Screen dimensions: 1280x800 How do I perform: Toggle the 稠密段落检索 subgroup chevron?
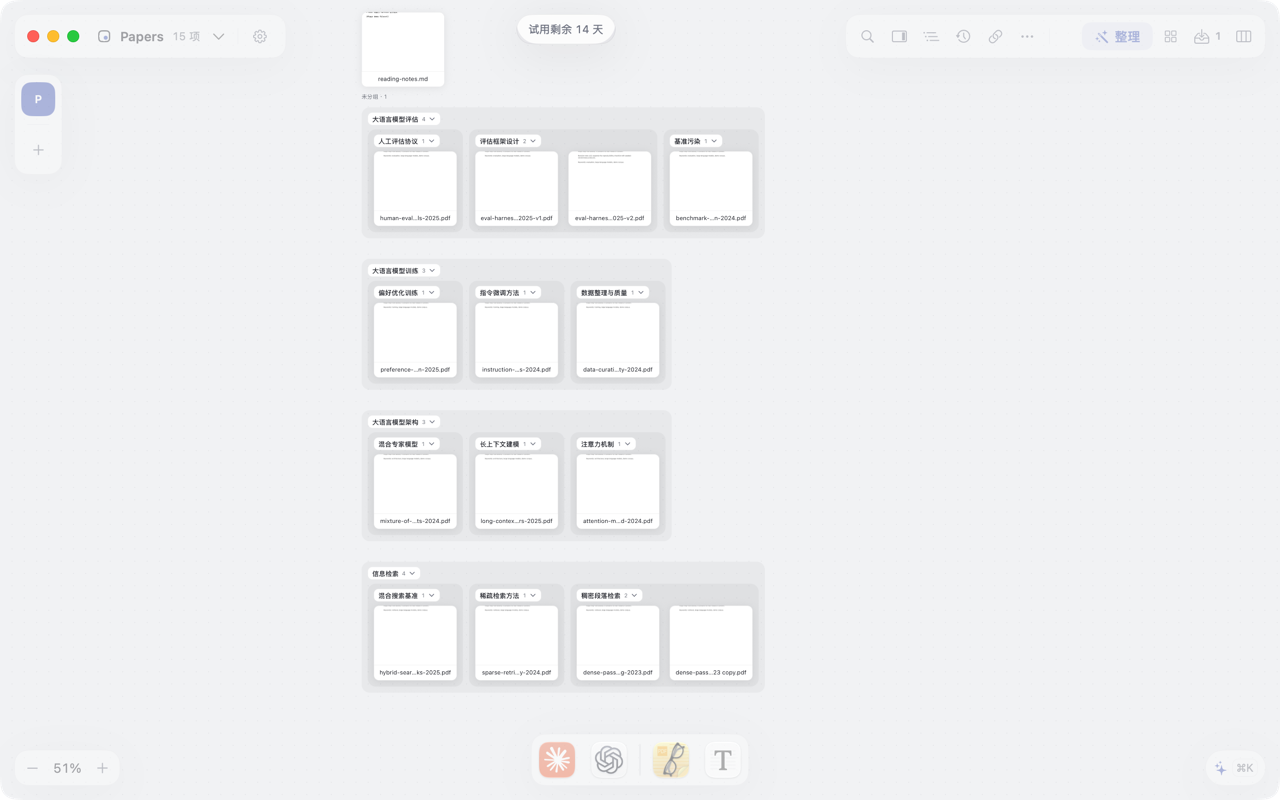click(634, 596)
